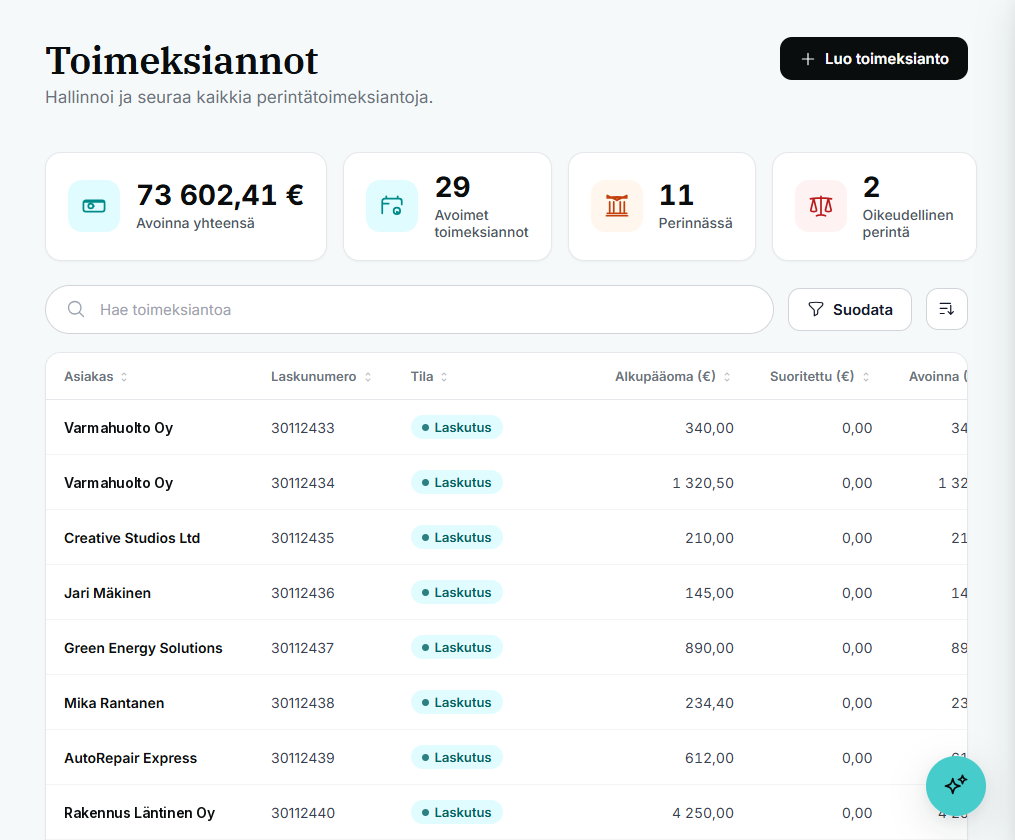Click the scales icon on Oikeudellinen perintä card

coord(821,206)
